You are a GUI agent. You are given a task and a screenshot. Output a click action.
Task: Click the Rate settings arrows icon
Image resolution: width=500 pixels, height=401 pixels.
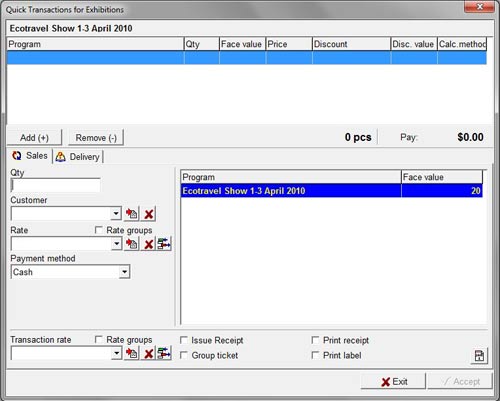164,244
